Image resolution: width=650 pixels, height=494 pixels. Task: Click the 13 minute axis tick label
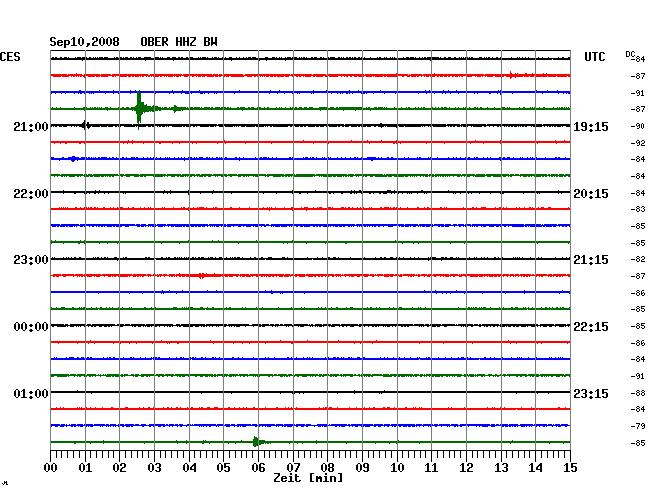pyautogui.click(x=501, y=467)
